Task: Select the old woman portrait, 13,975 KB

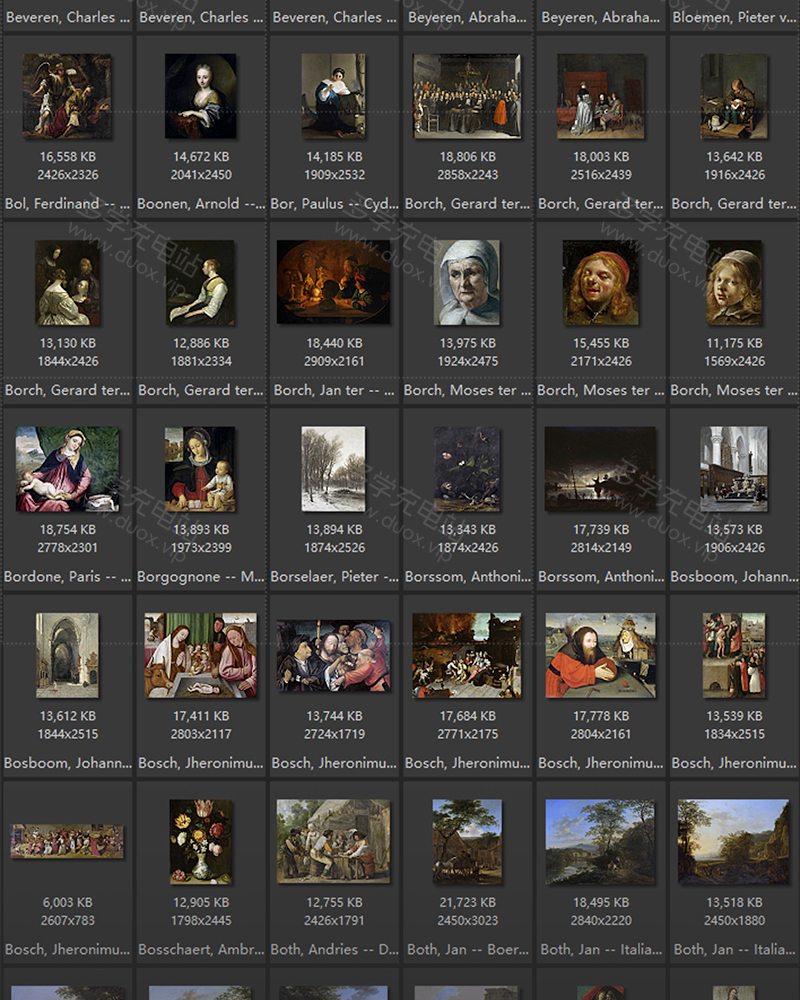Action: pos(467,282)
